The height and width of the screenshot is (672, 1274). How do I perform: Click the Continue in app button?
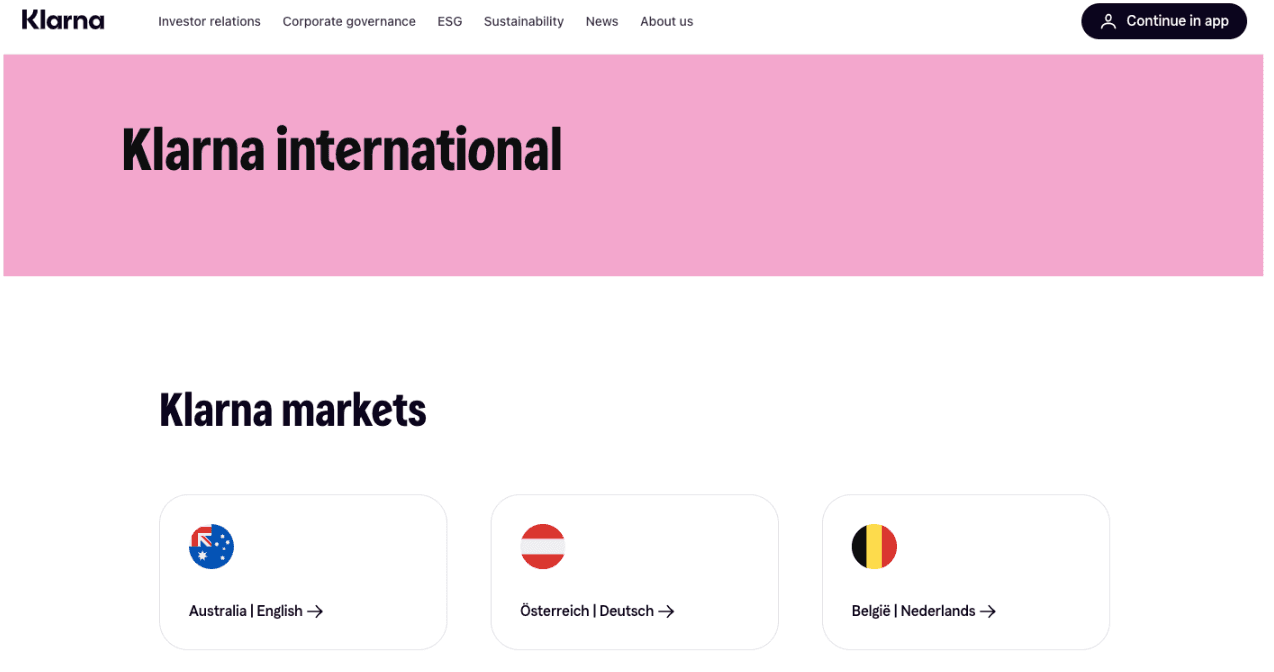click(x=1164, y=21)
